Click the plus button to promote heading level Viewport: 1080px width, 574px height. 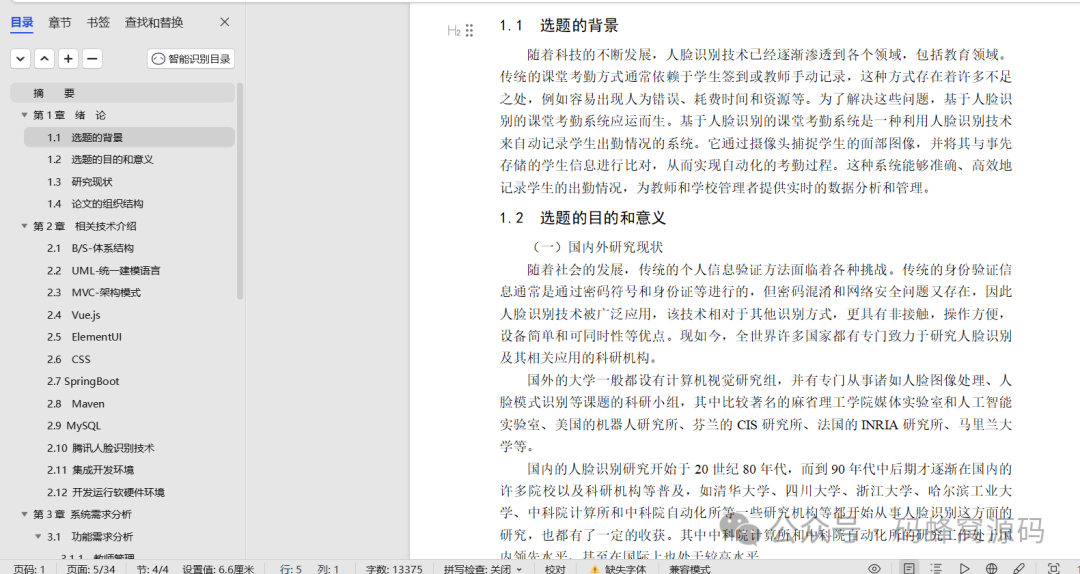tap(68, 59)
